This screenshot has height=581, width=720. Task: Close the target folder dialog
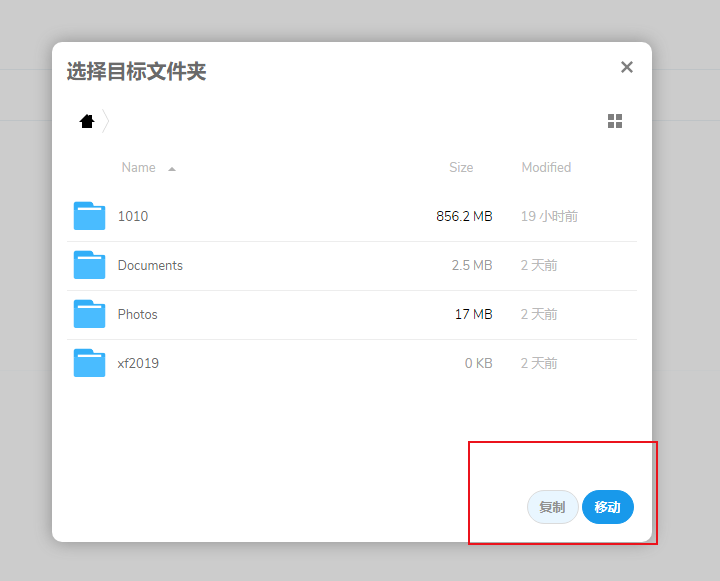pyautogui.click(x=627, y=67)
